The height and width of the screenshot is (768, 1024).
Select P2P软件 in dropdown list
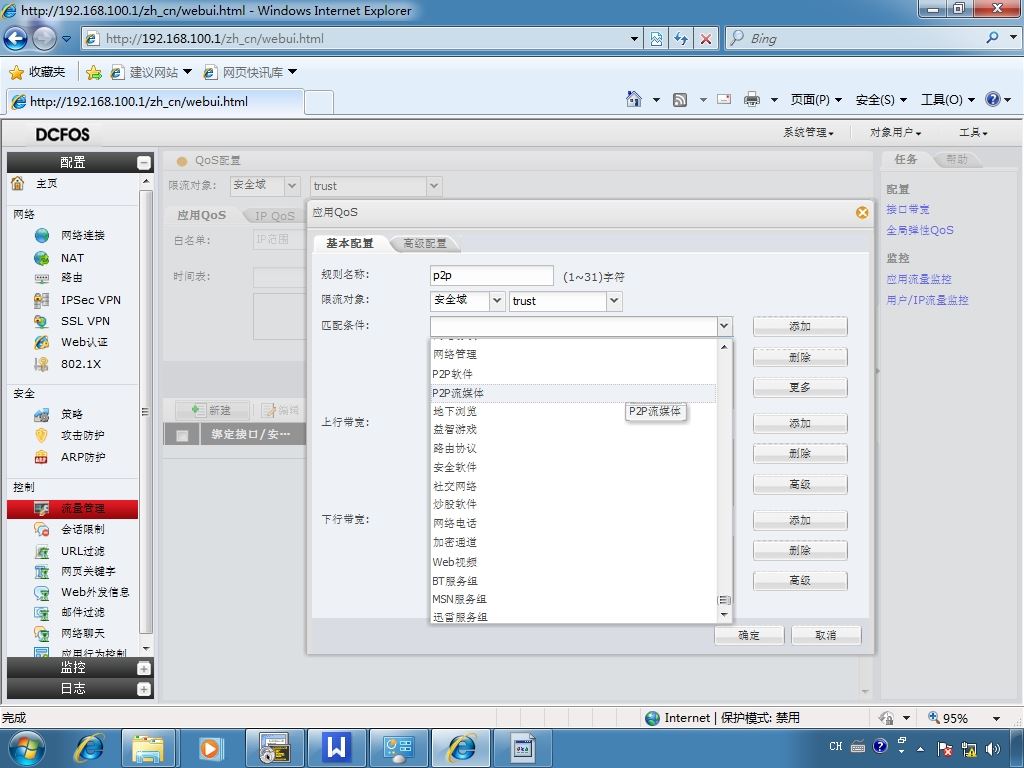pos(573,374)
